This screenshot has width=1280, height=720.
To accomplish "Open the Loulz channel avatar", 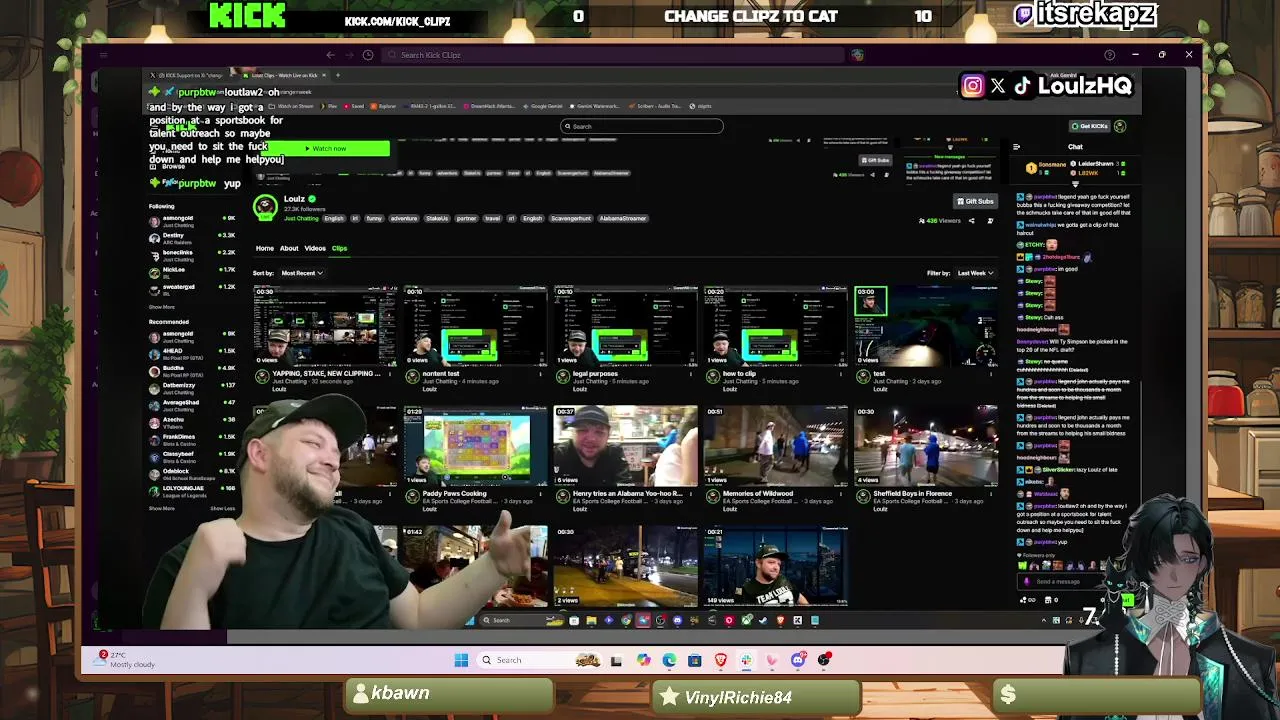I will point(265,207).
